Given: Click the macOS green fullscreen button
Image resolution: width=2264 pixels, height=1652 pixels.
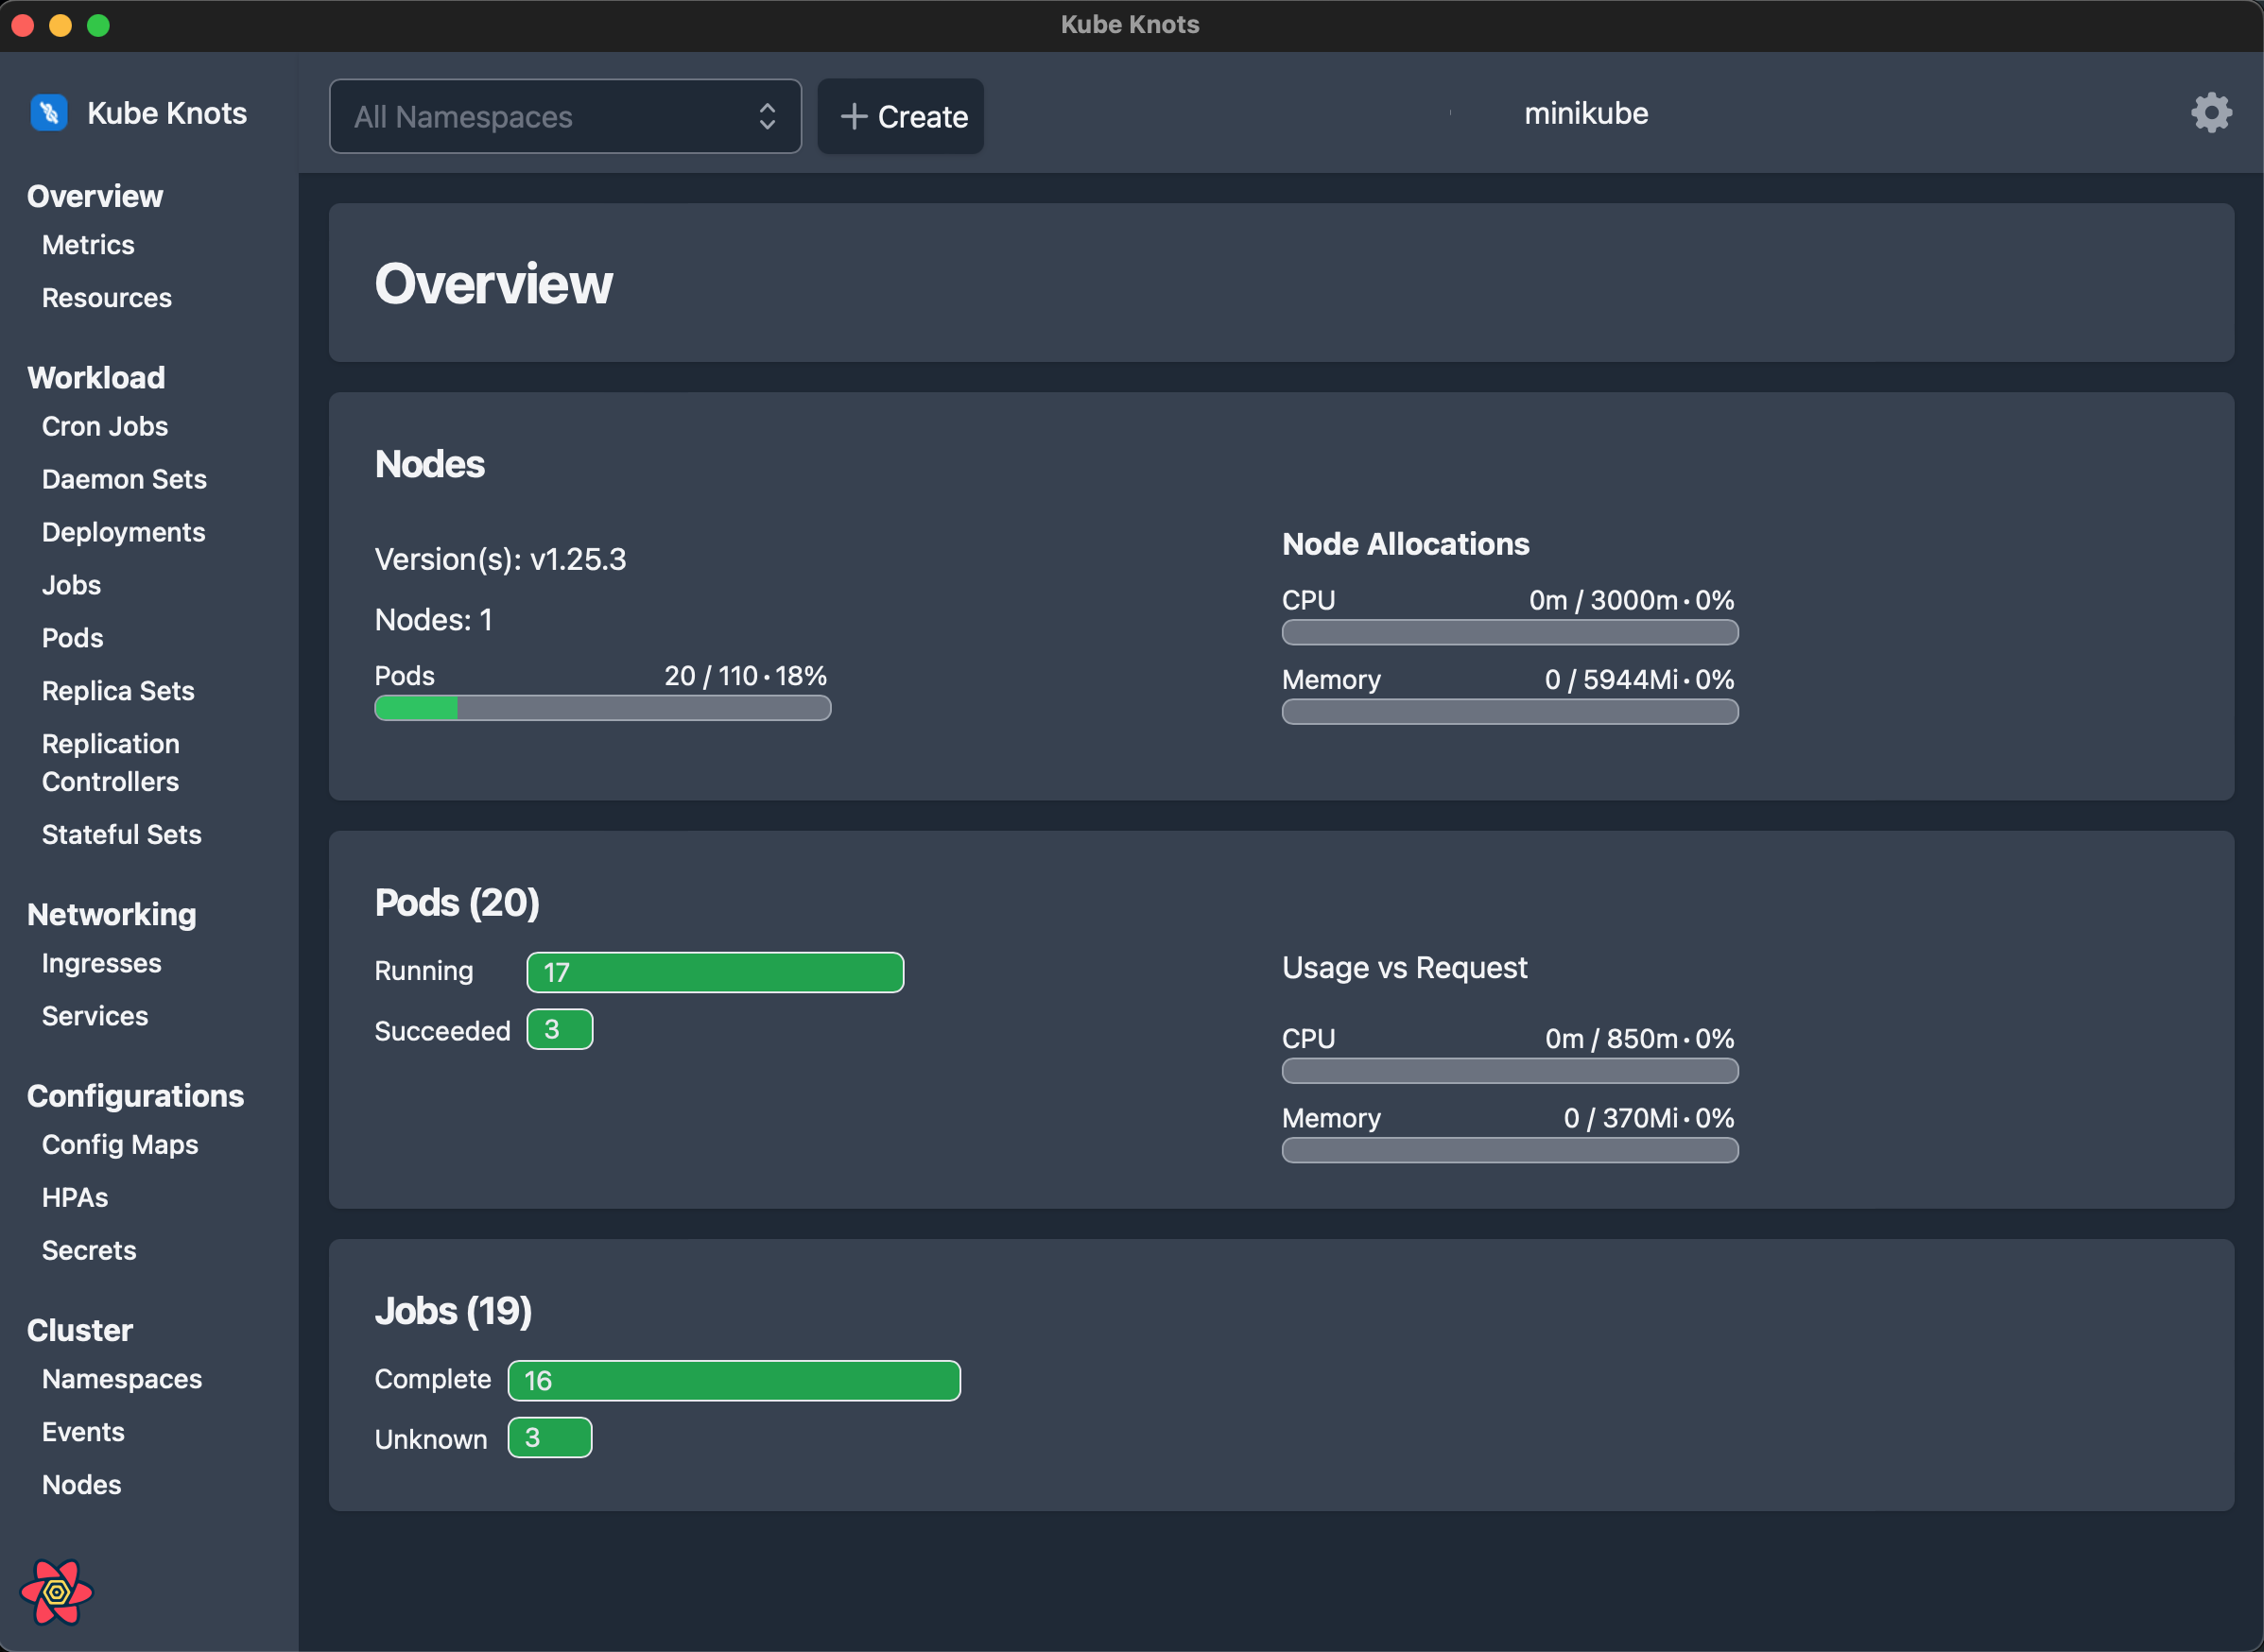Looking at the screenshot, I should [x=98, y=25].
